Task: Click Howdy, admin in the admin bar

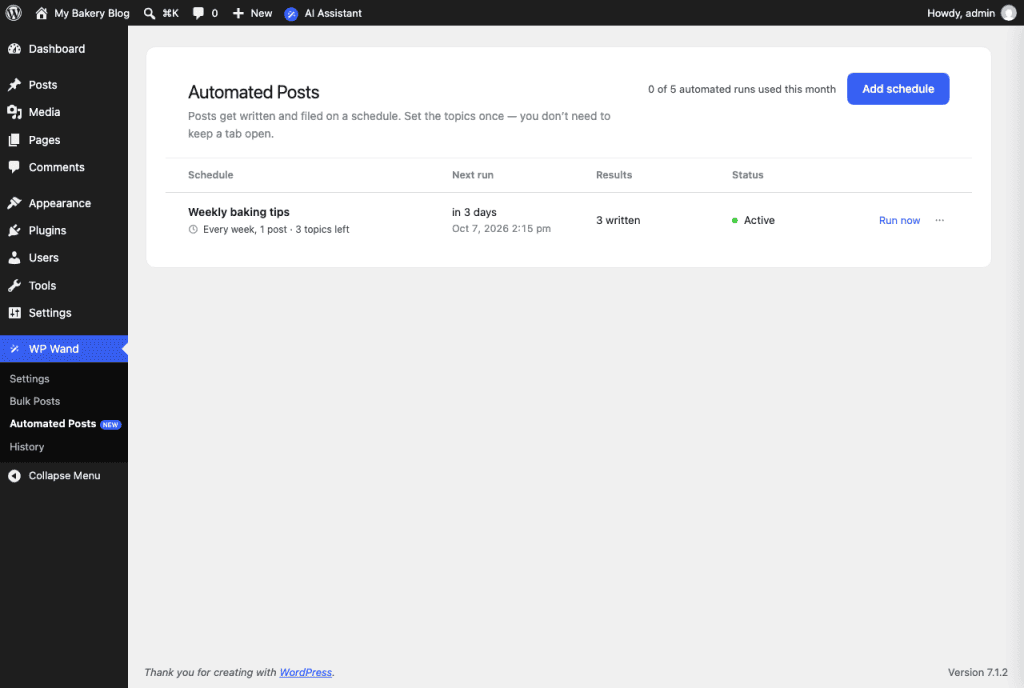Action: click(x=961, y=13)
